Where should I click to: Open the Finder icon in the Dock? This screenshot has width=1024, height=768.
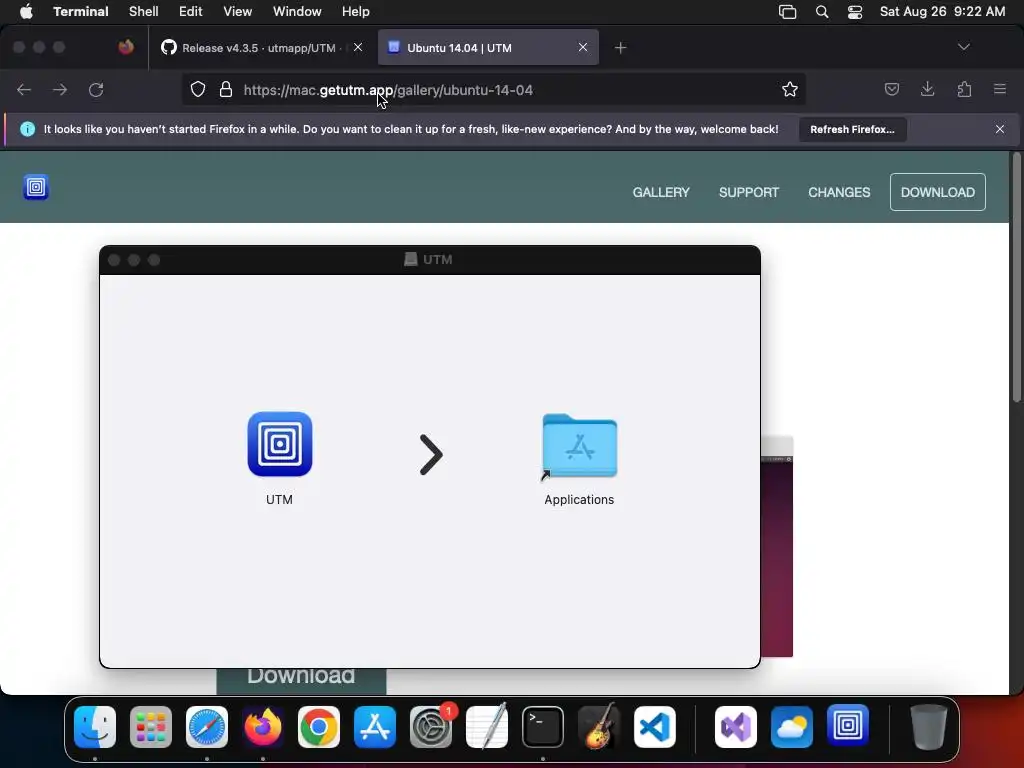(x=95, y=727)
